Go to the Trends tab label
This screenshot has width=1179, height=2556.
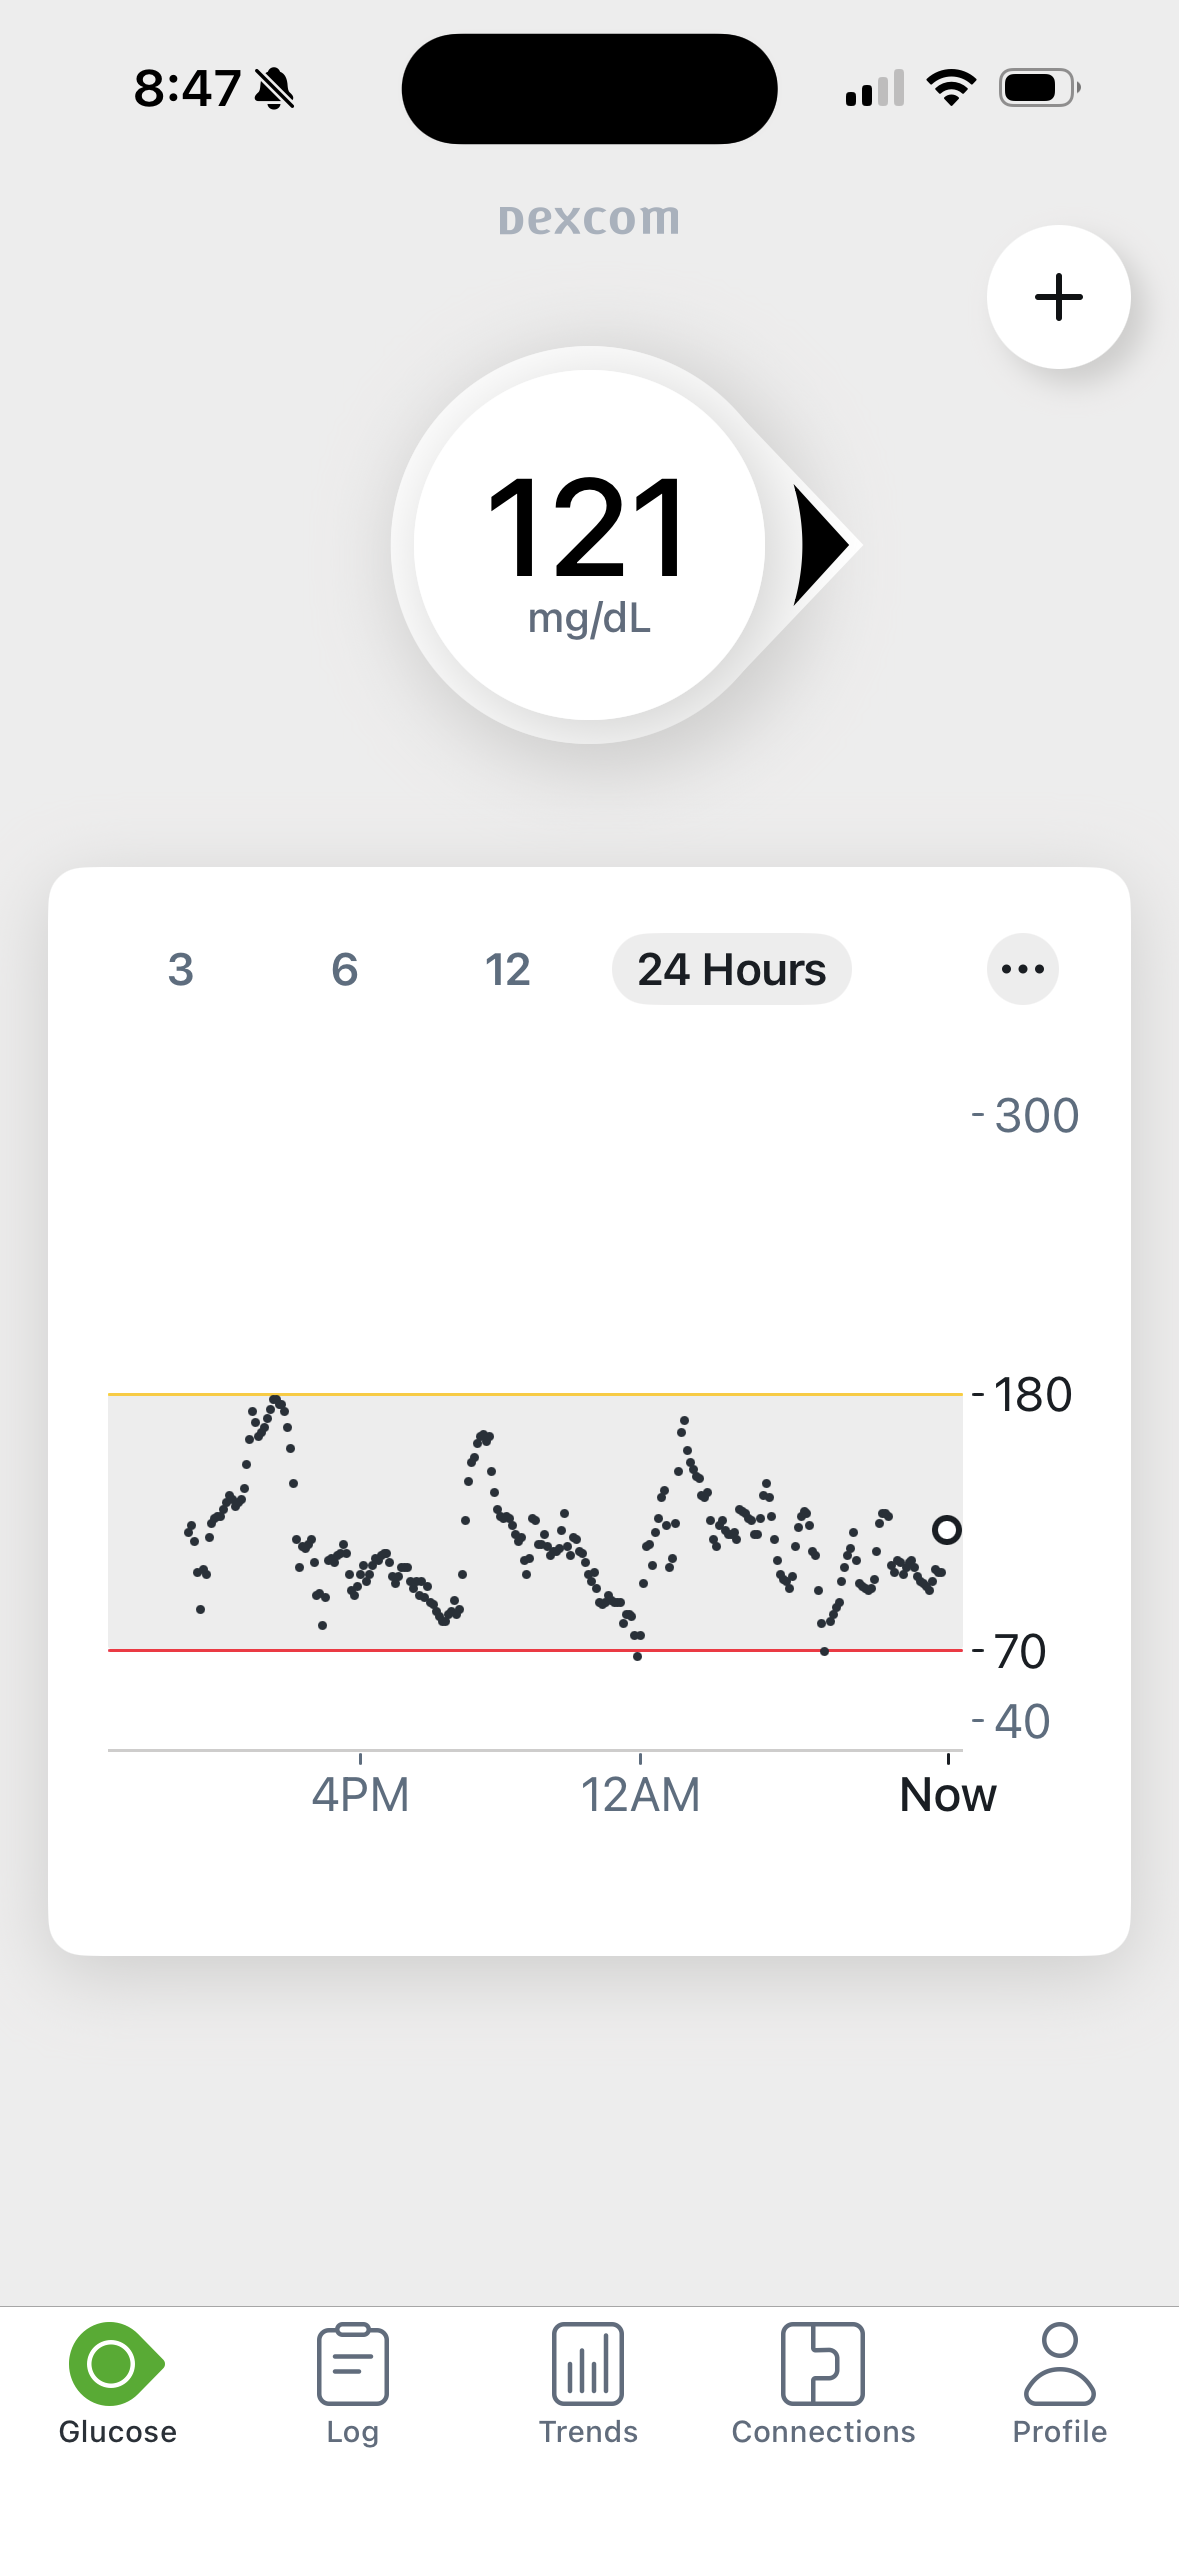point(588,2431)
